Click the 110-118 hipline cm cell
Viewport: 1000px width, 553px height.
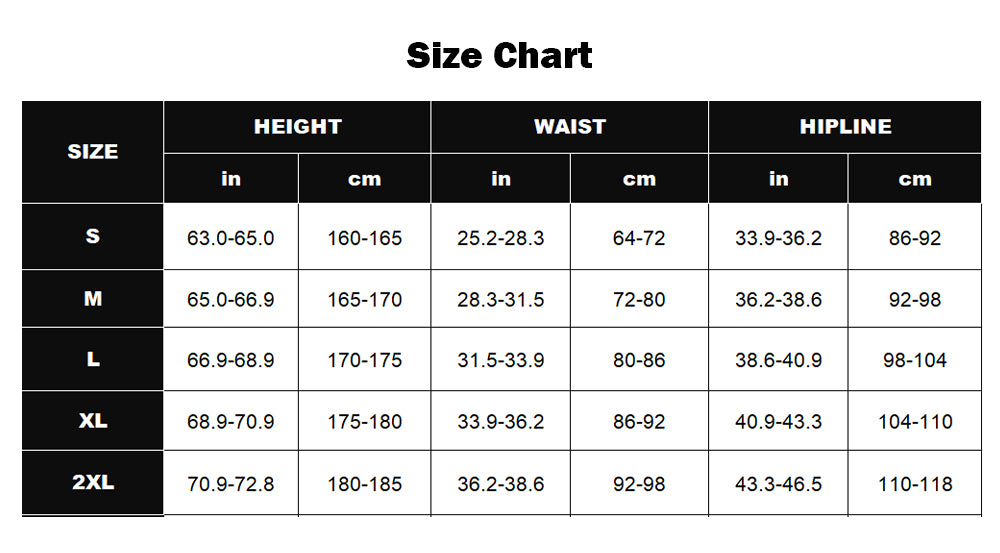pos(915,484)
